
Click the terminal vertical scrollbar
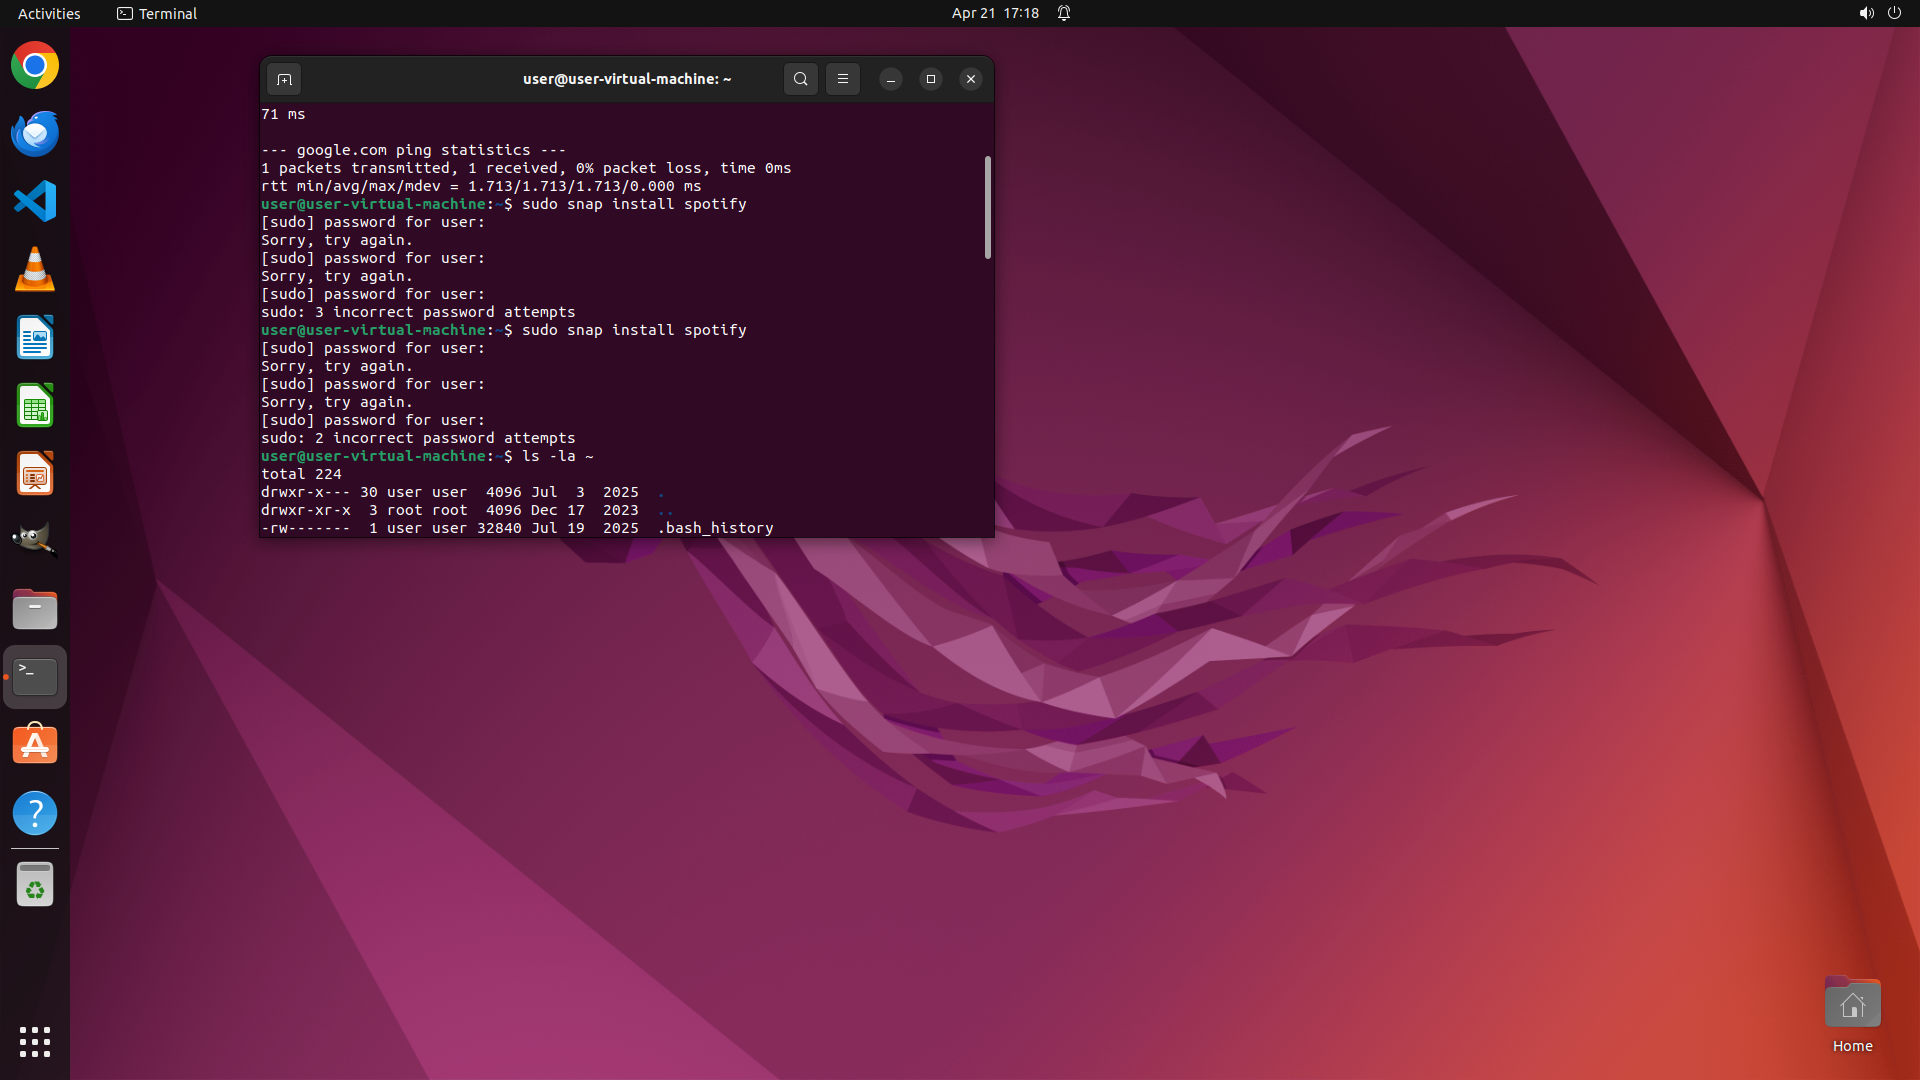click(x=987, y=208)
